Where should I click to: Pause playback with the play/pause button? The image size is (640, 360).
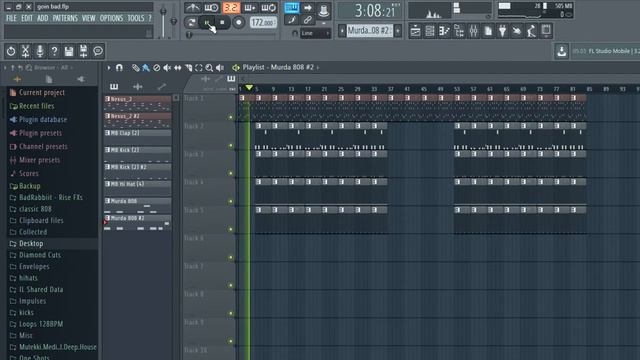[x=207, y=22]
